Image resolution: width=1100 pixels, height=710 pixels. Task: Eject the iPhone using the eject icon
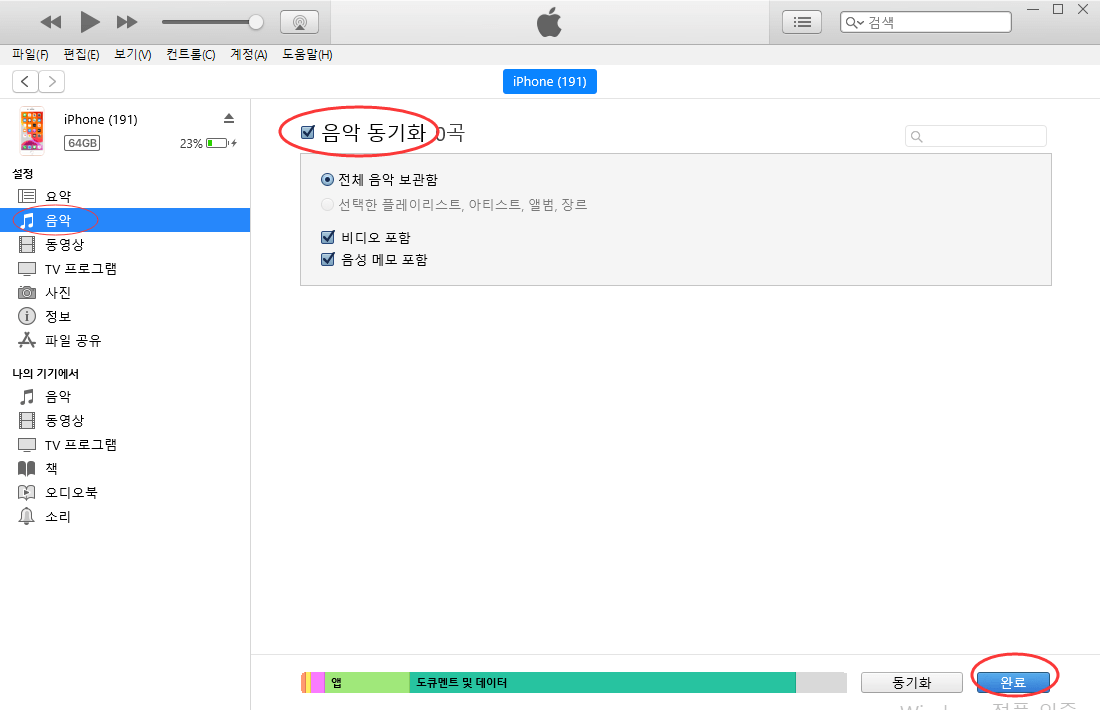229,118
